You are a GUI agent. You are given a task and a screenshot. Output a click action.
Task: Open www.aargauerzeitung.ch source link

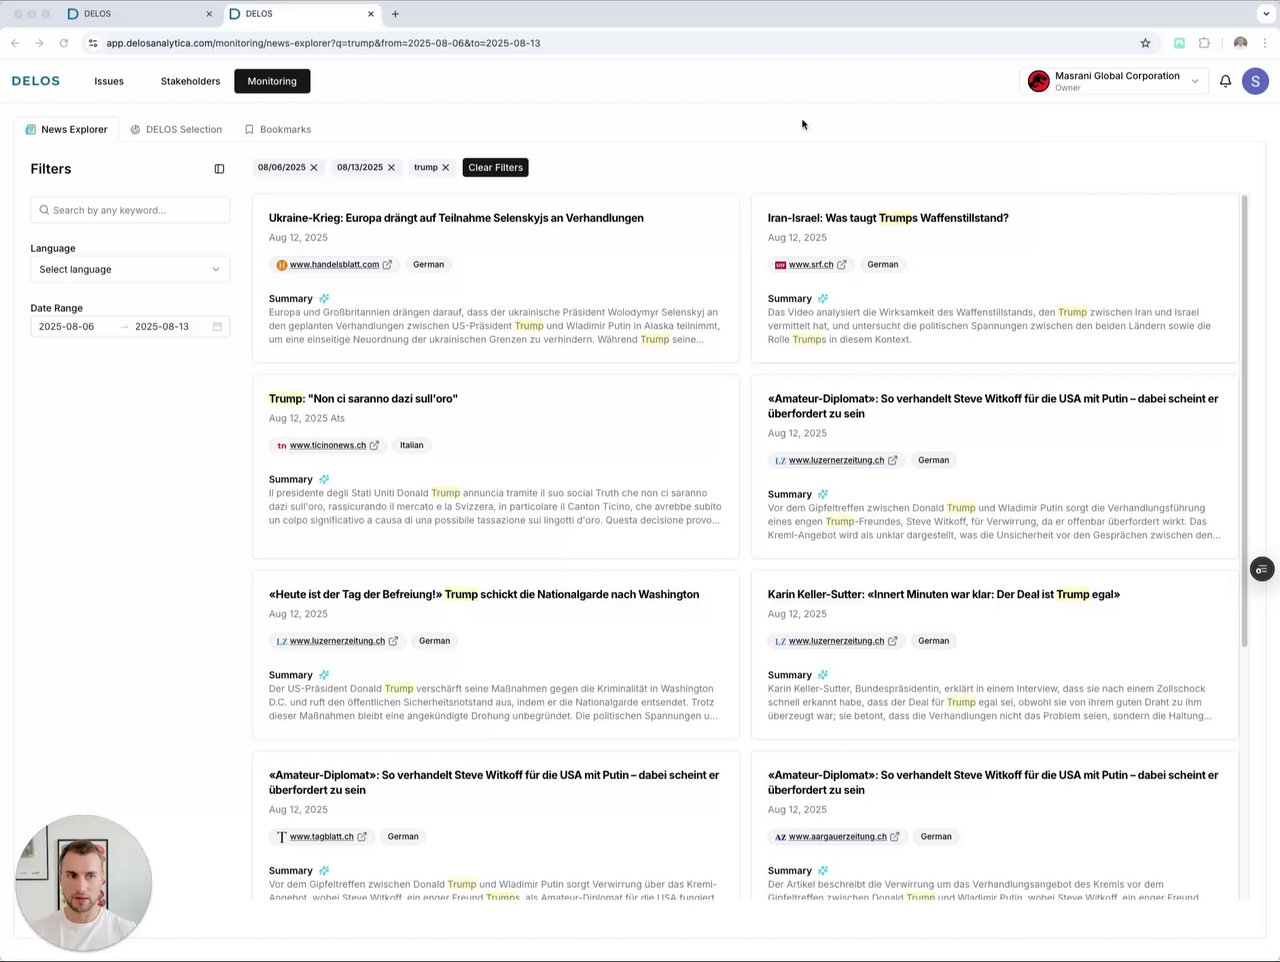coord(838,837)
